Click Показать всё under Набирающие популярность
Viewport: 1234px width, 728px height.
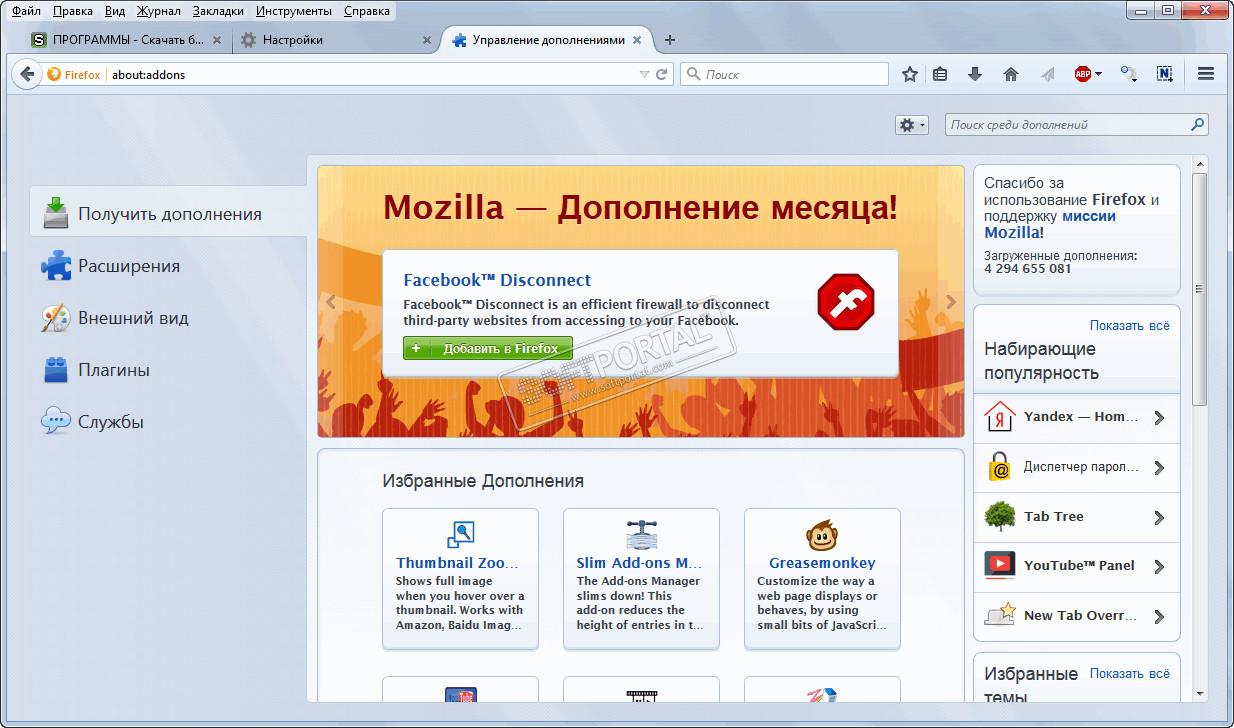[x=1129, y=325]
